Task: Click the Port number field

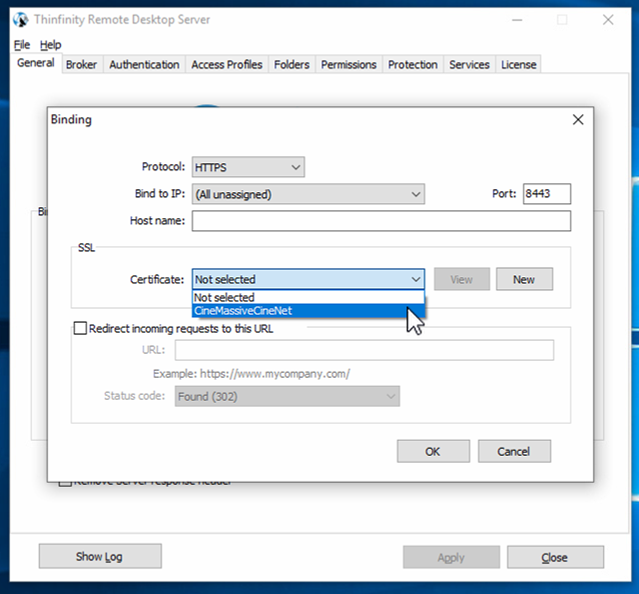Action: coord(546,194)
